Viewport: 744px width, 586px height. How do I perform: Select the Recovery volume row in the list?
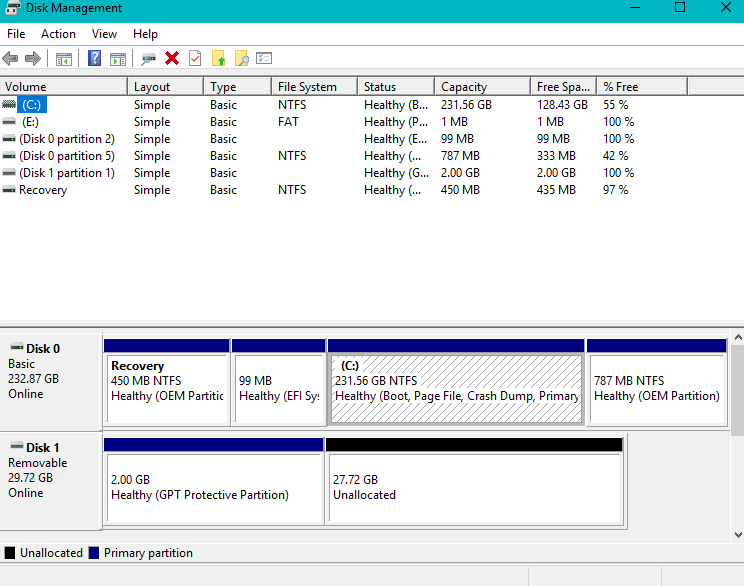43,190
